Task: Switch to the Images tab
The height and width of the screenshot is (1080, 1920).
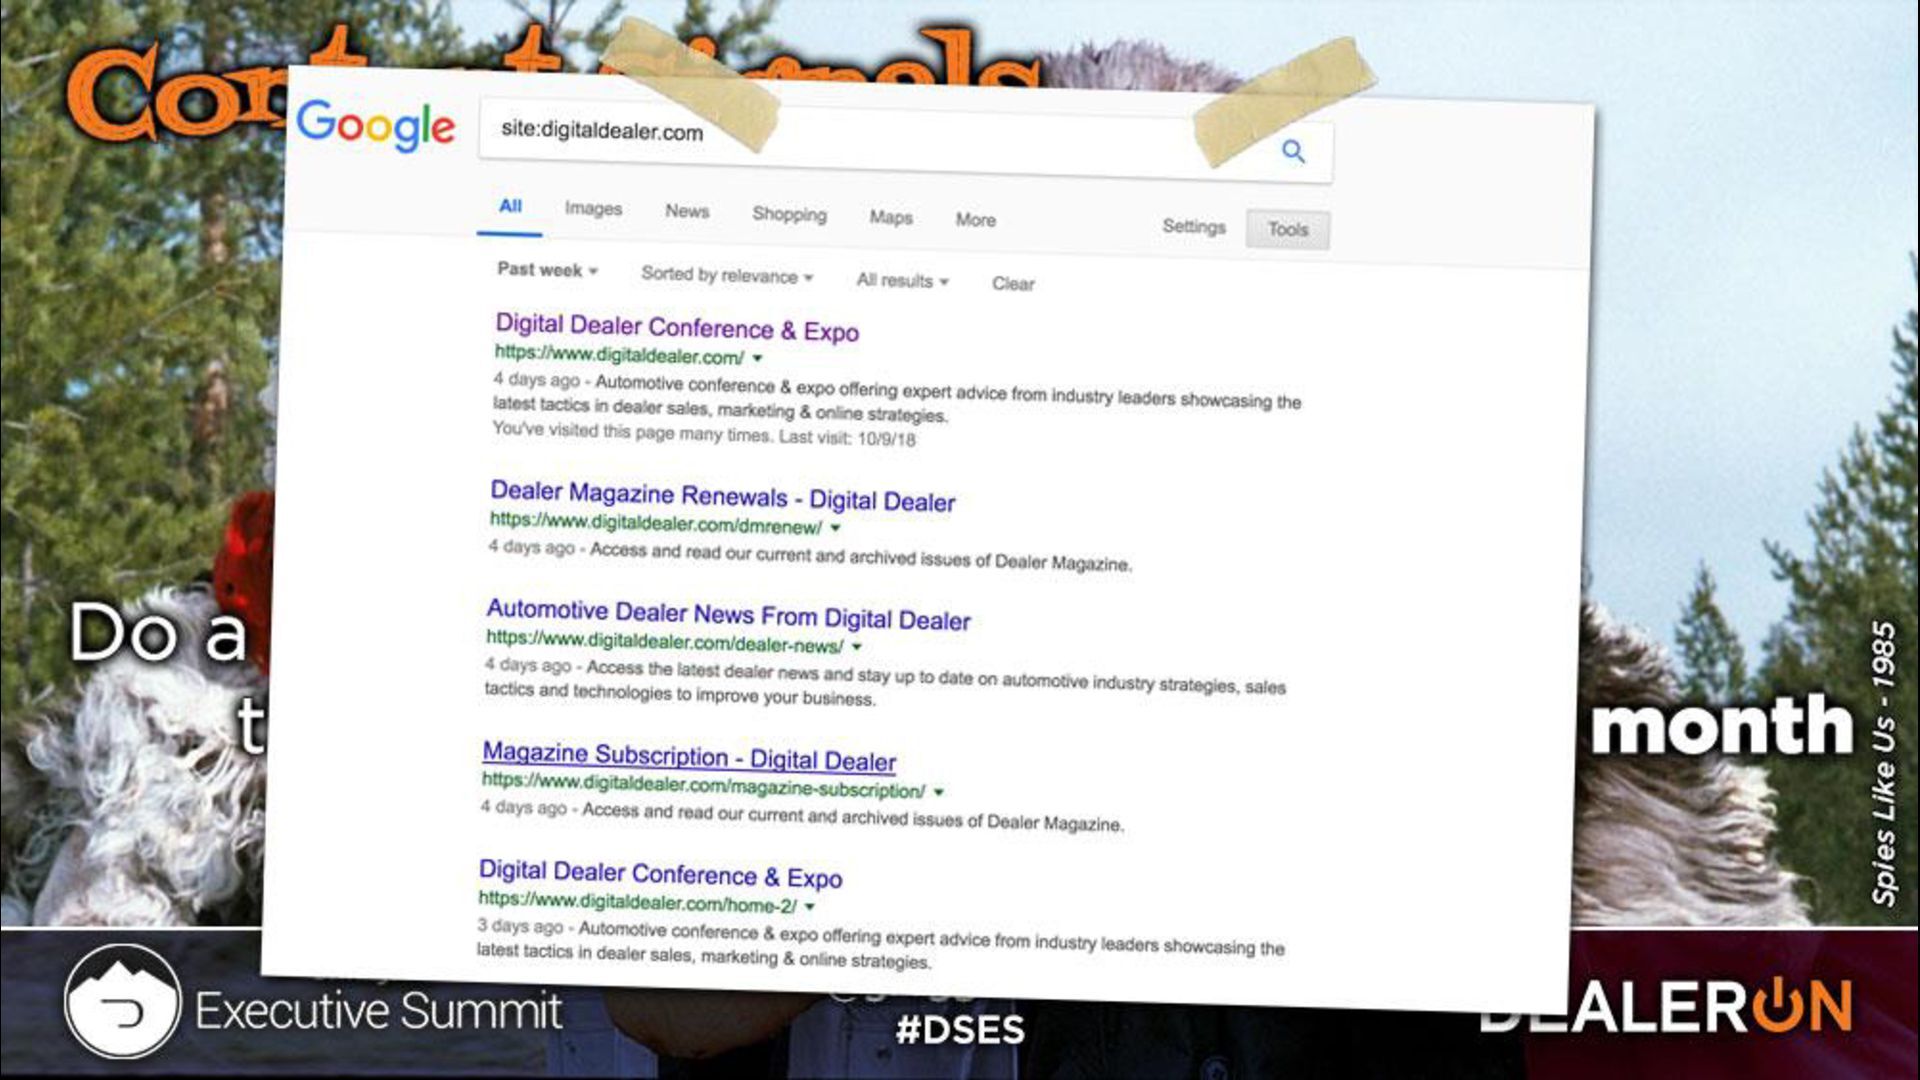Action: [x=593, y=208]
